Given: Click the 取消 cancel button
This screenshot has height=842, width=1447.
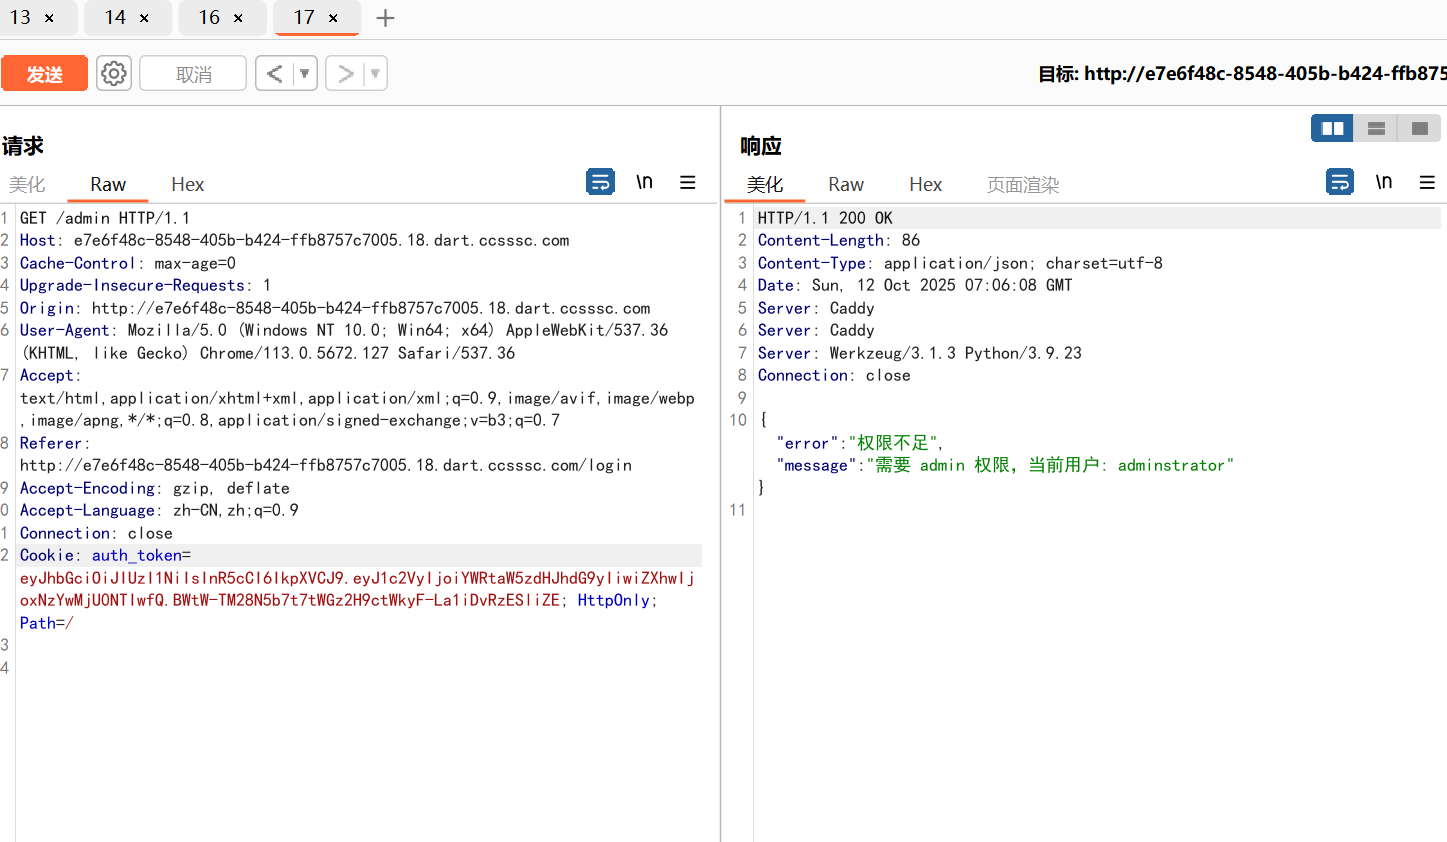Looking at the screenshot, I should [x=193, y=74].
